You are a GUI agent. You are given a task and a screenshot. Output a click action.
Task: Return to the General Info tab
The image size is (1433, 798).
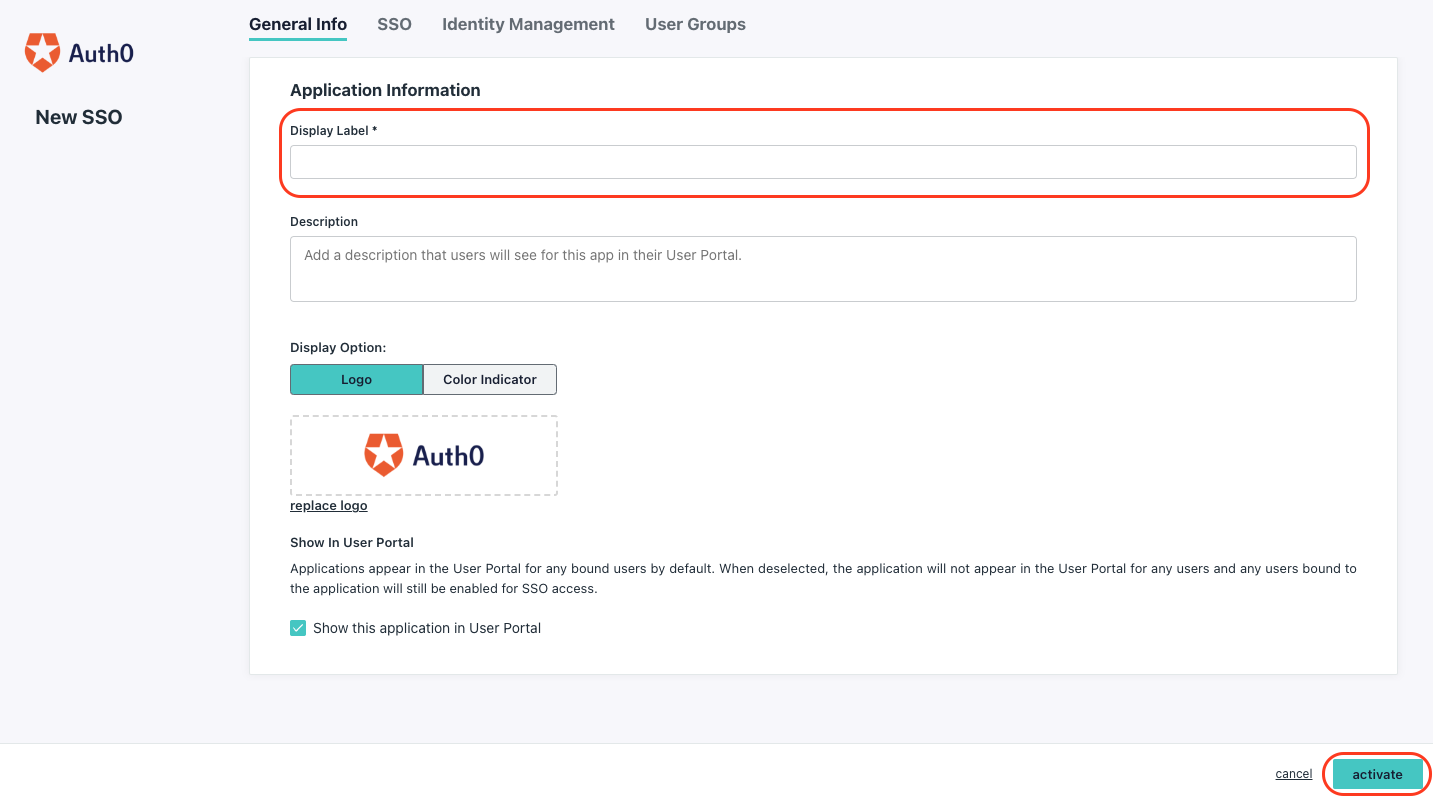pos(297,24)
